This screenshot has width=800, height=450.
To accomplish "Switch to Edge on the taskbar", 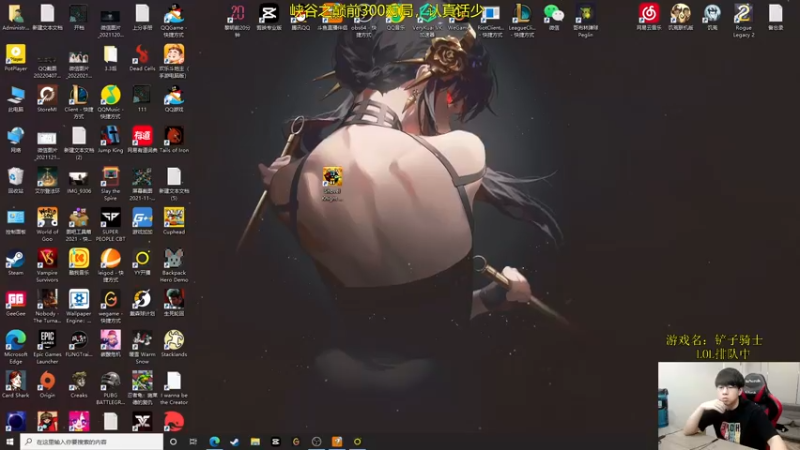I will pos(214,442).
